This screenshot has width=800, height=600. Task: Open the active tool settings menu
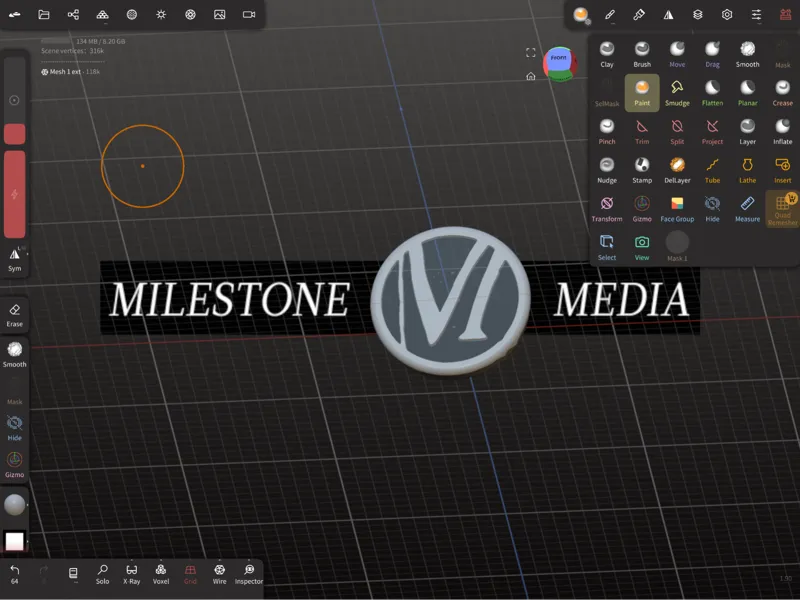pyautogui.click(x=581, y=15)
